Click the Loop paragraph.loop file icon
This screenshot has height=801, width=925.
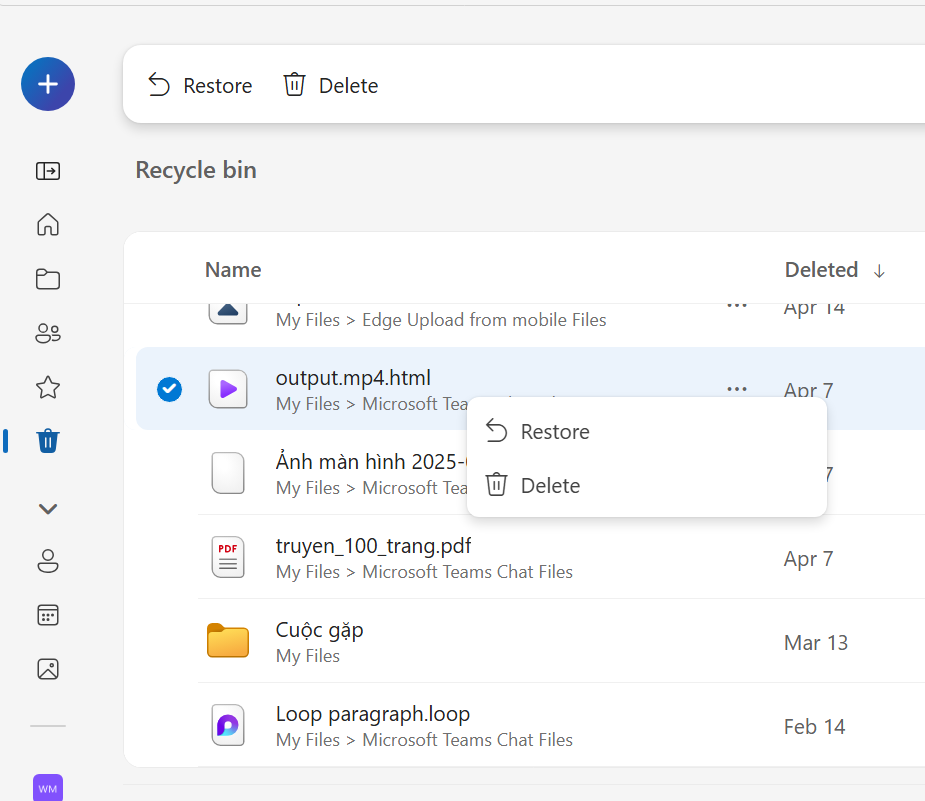[x=228, y=725]
